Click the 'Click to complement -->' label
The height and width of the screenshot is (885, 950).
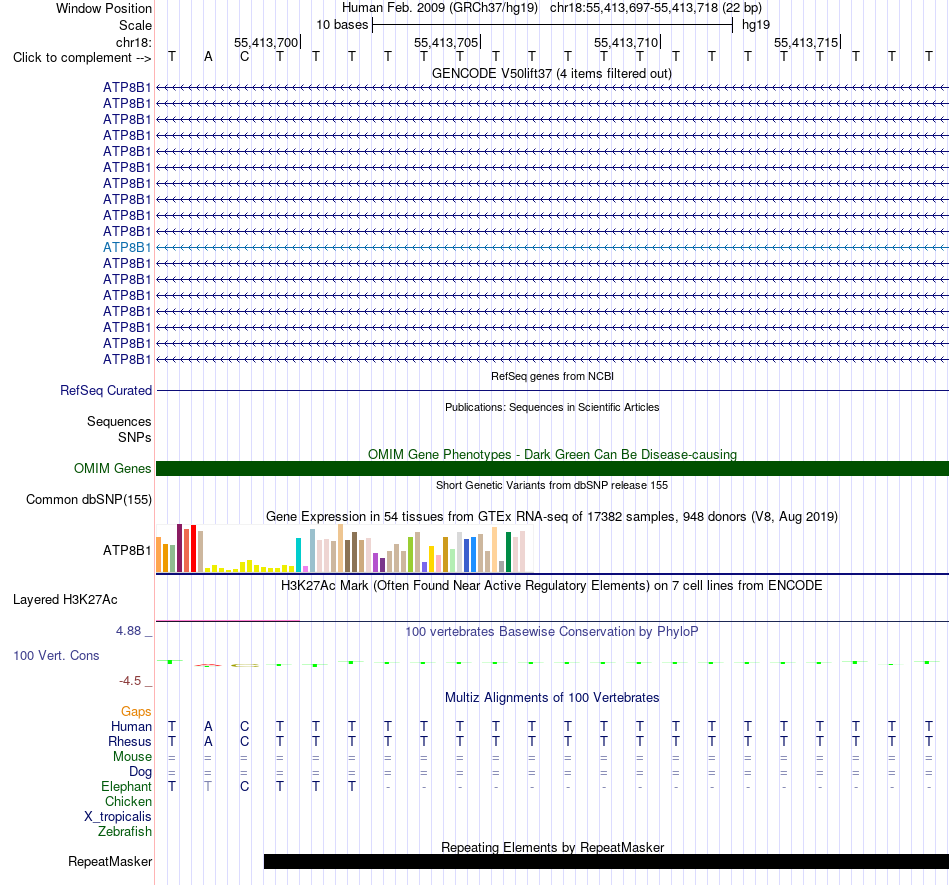click(x=82, y=58)
